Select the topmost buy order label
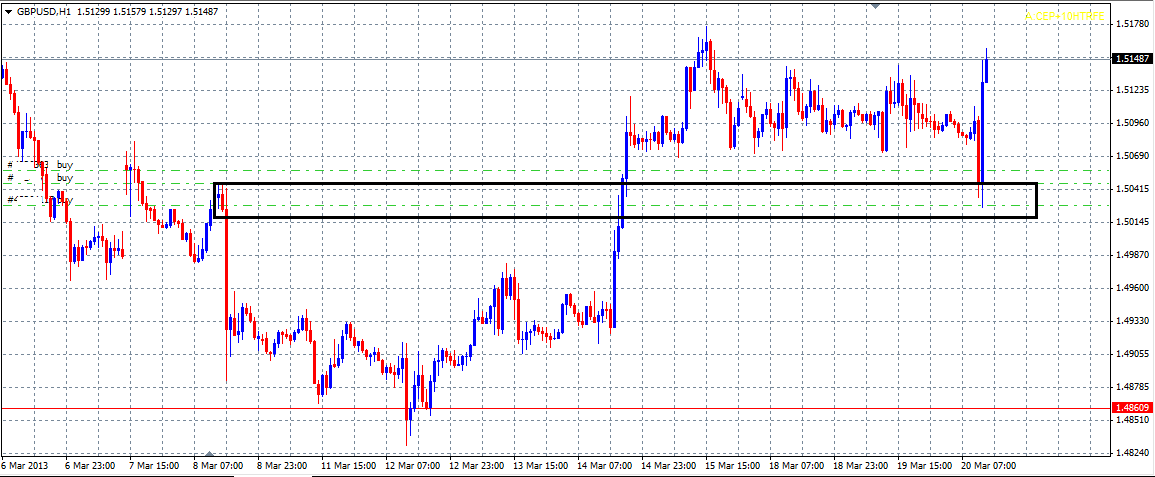1155x477 pixels. (x=64, y=164)
